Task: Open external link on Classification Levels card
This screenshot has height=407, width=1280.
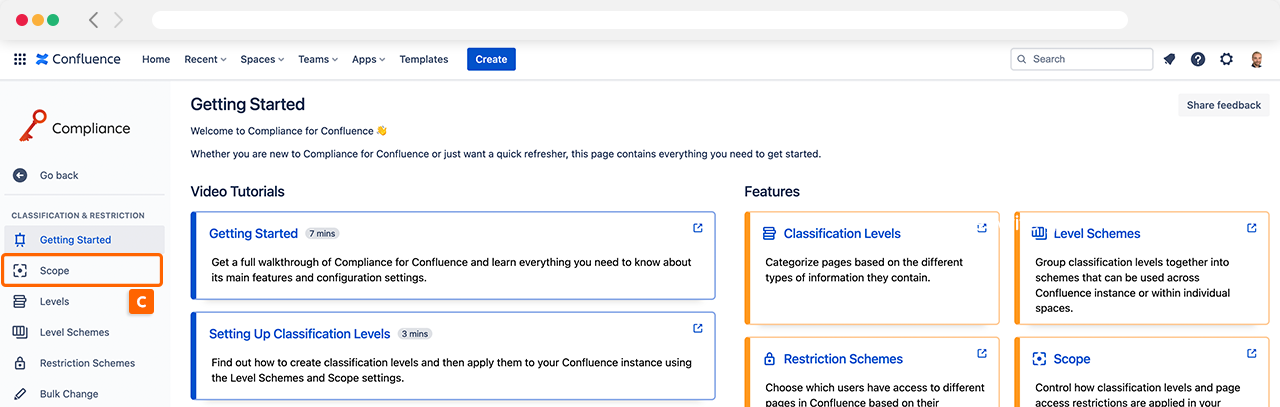Action: 982,228
